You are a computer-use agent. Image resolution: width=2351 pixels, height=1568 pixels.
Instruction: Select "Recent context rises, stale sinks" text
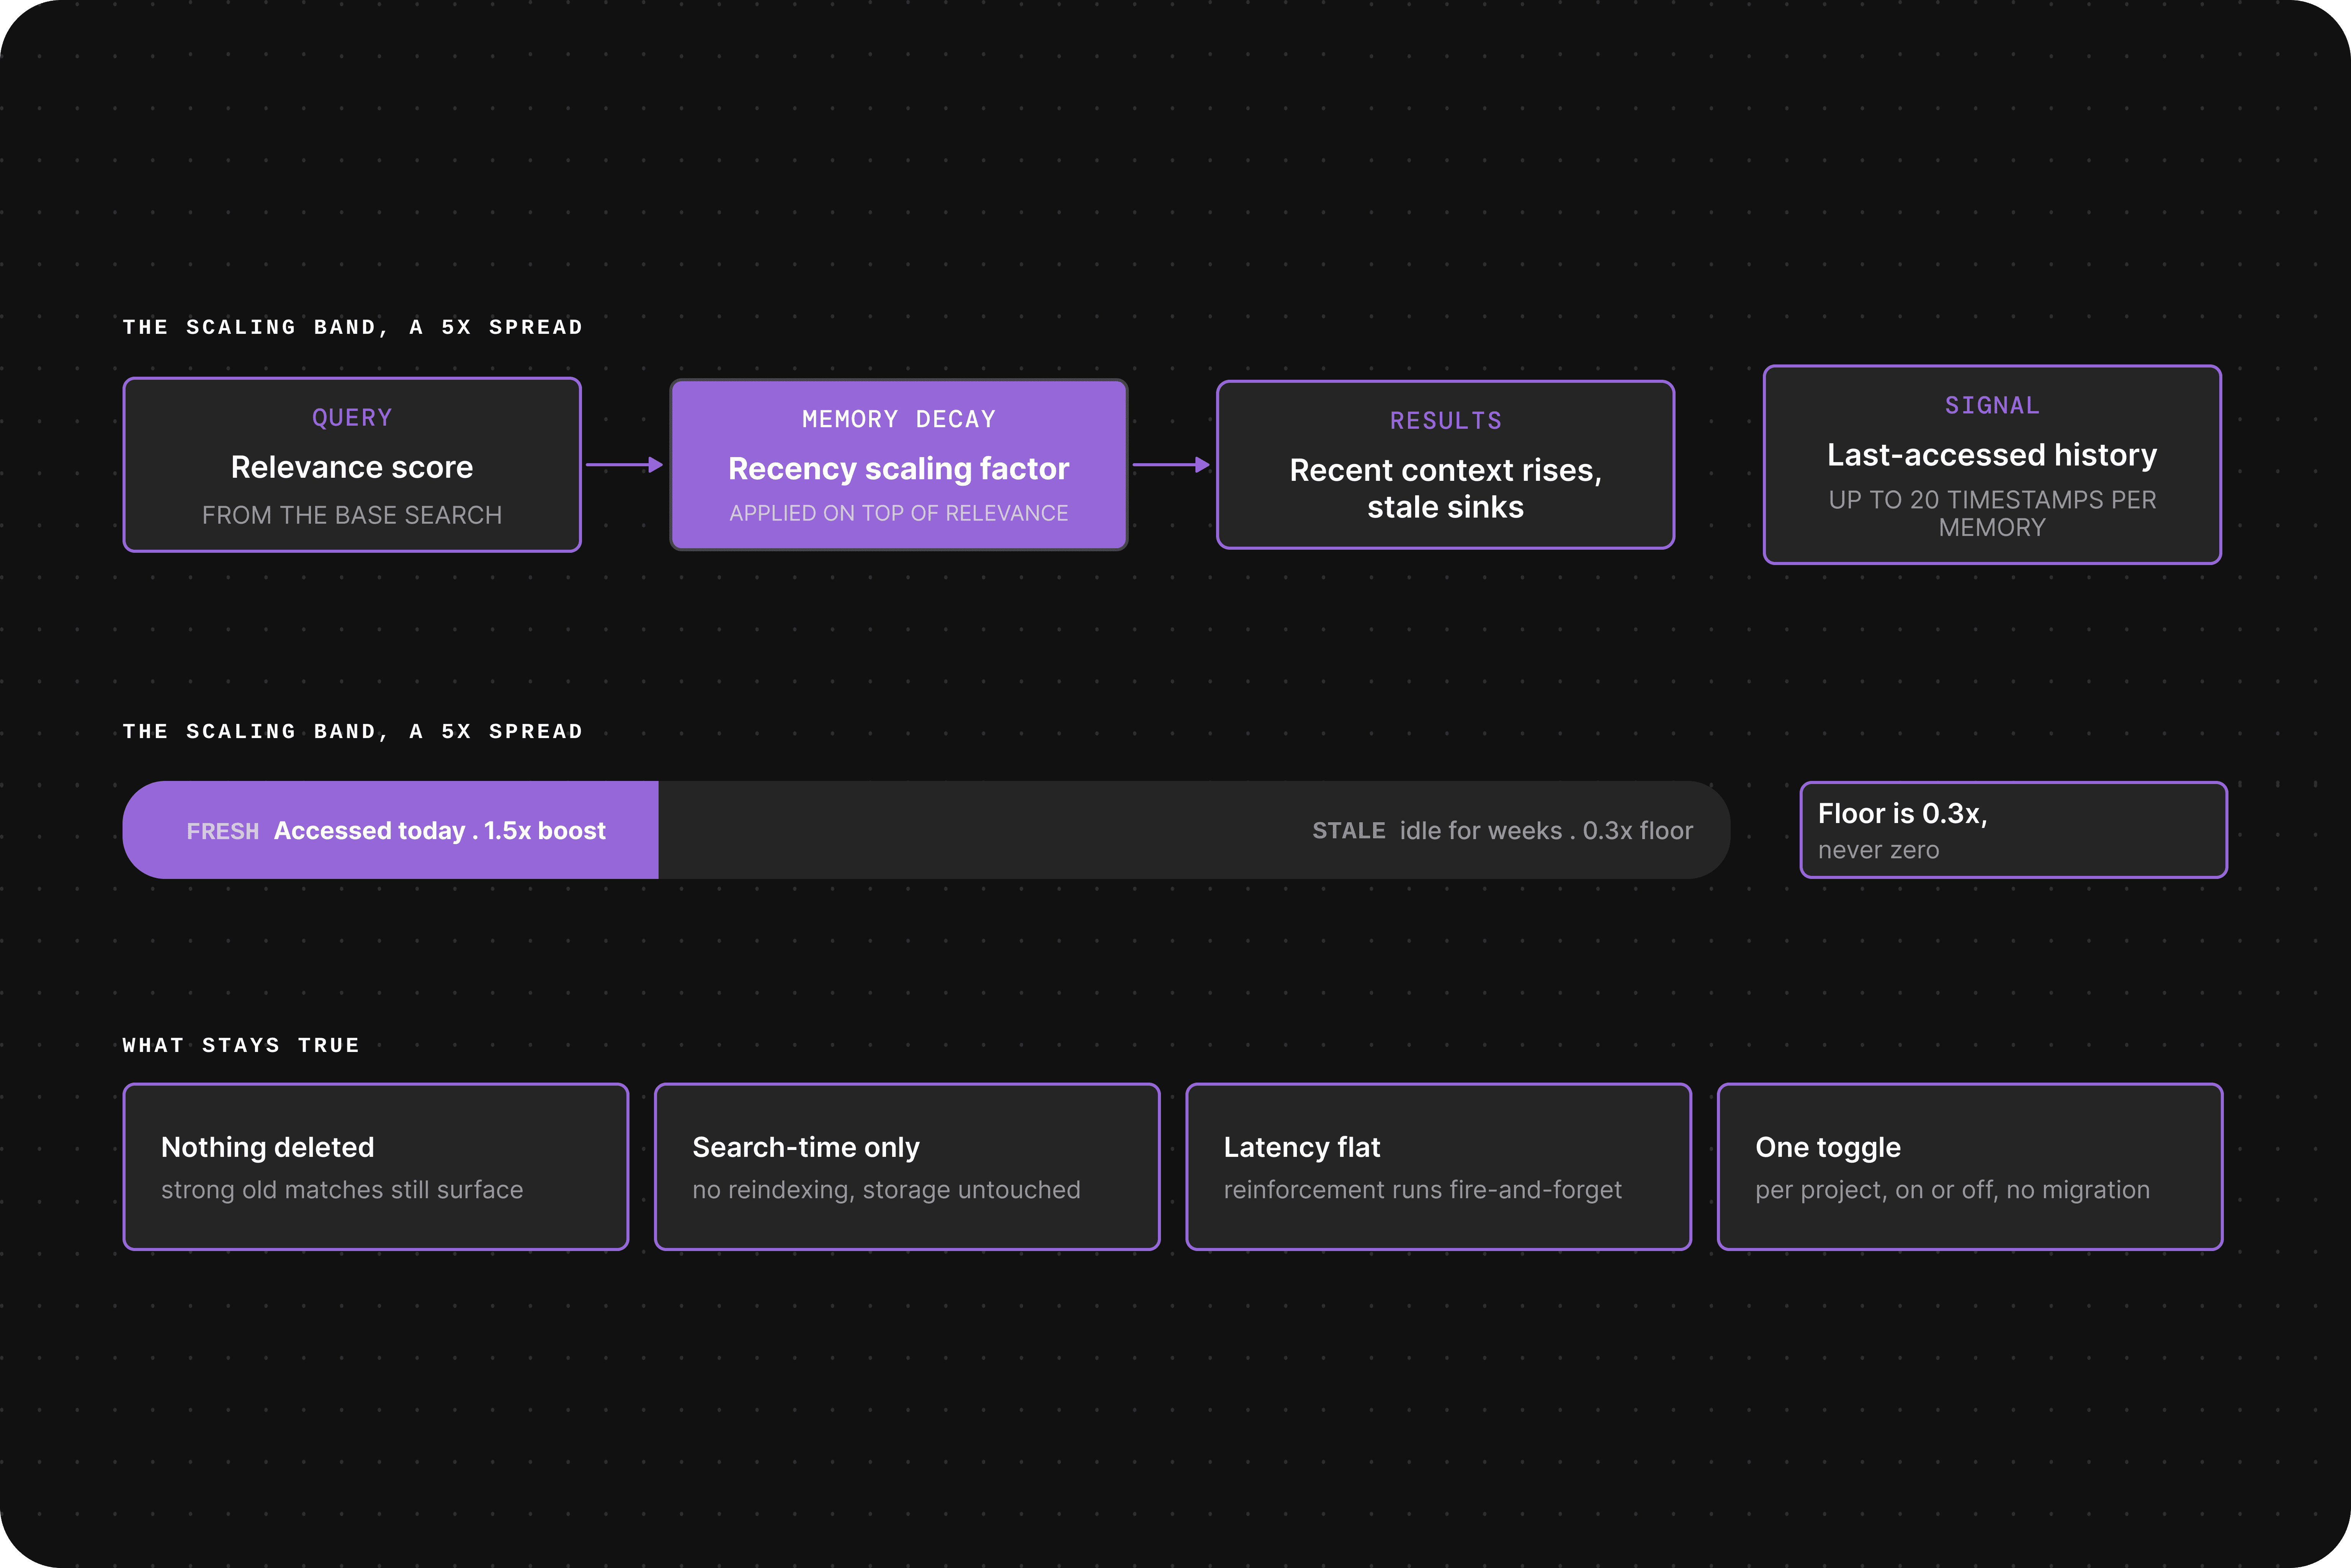point(1446,488)
